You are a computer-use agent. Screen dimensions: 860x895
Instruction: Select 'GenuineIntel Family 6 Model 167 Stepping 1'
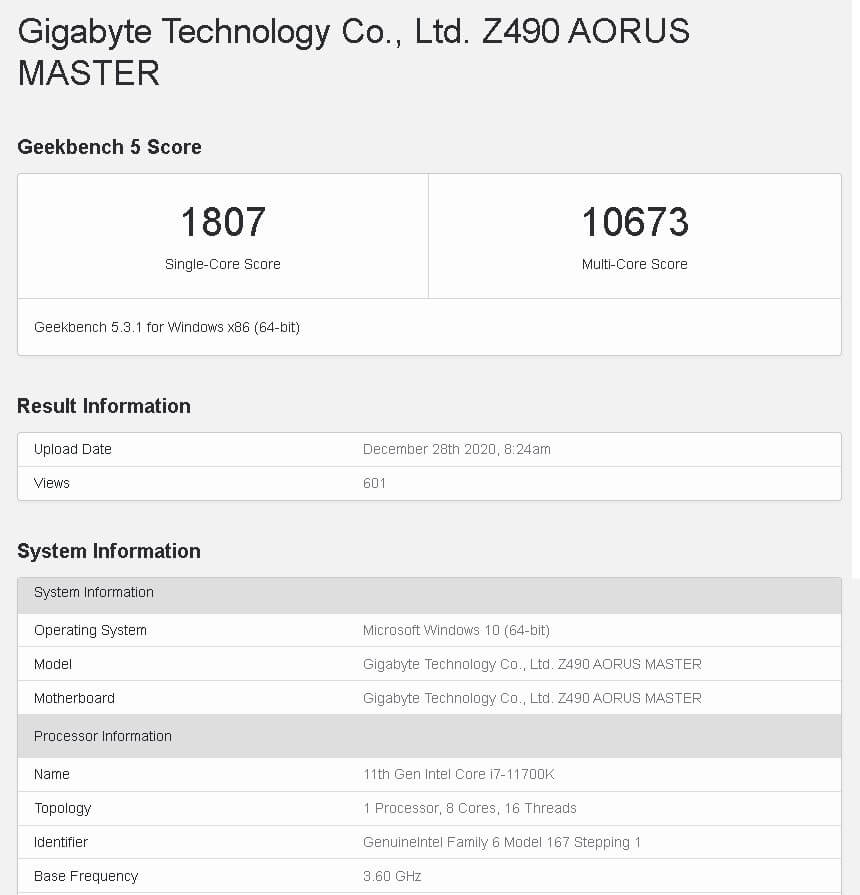click(x=502, y=842)
